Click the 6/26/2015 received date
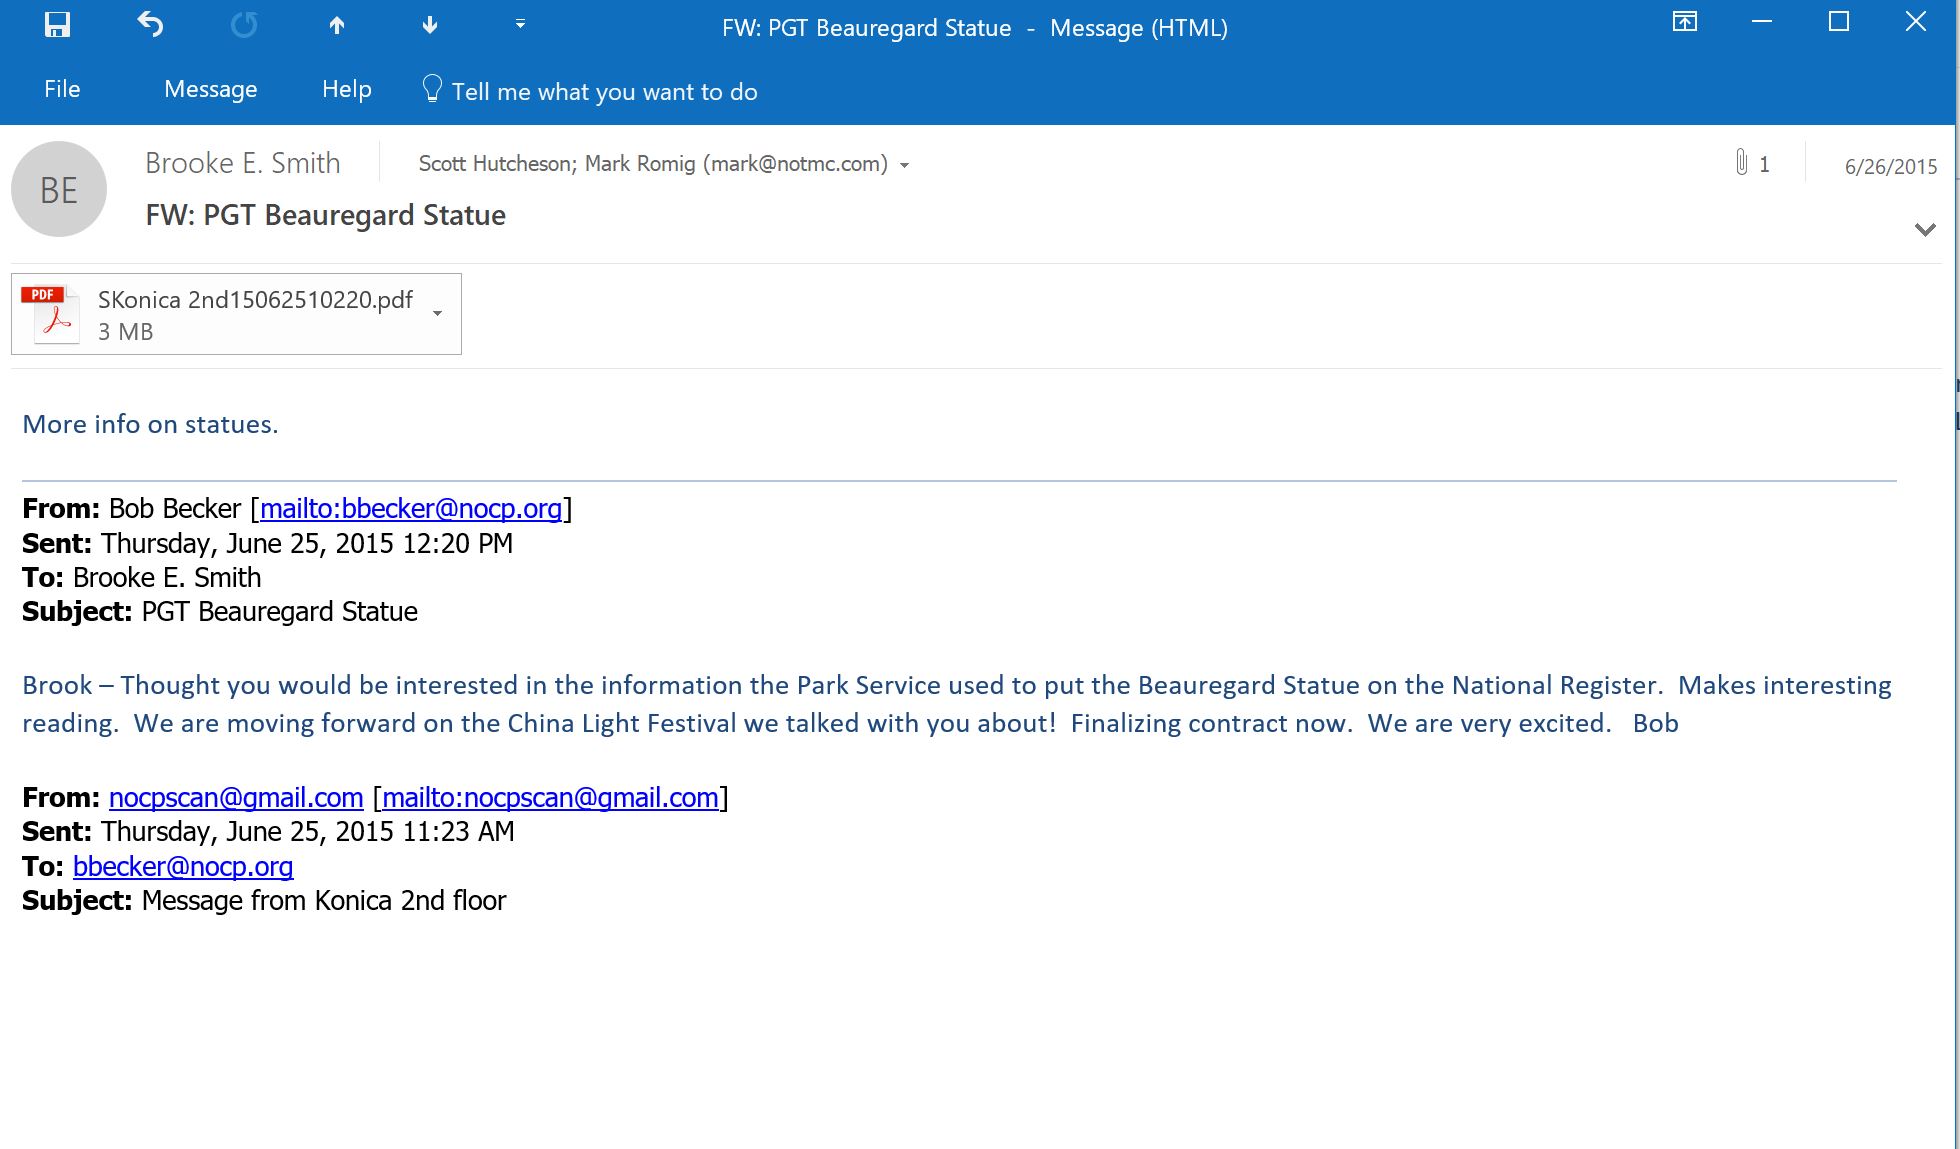 coord(1891,167)
